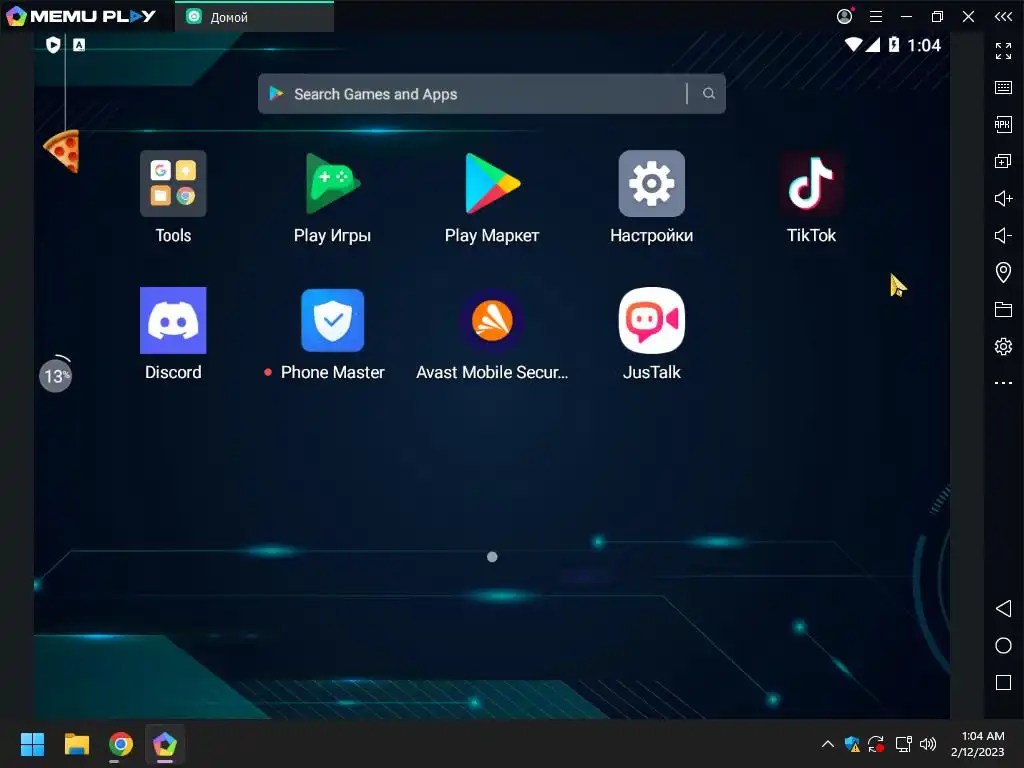The image size is (1024, 768).
Task: Open the MEmu account profile icon
Action: pos(845,16)
